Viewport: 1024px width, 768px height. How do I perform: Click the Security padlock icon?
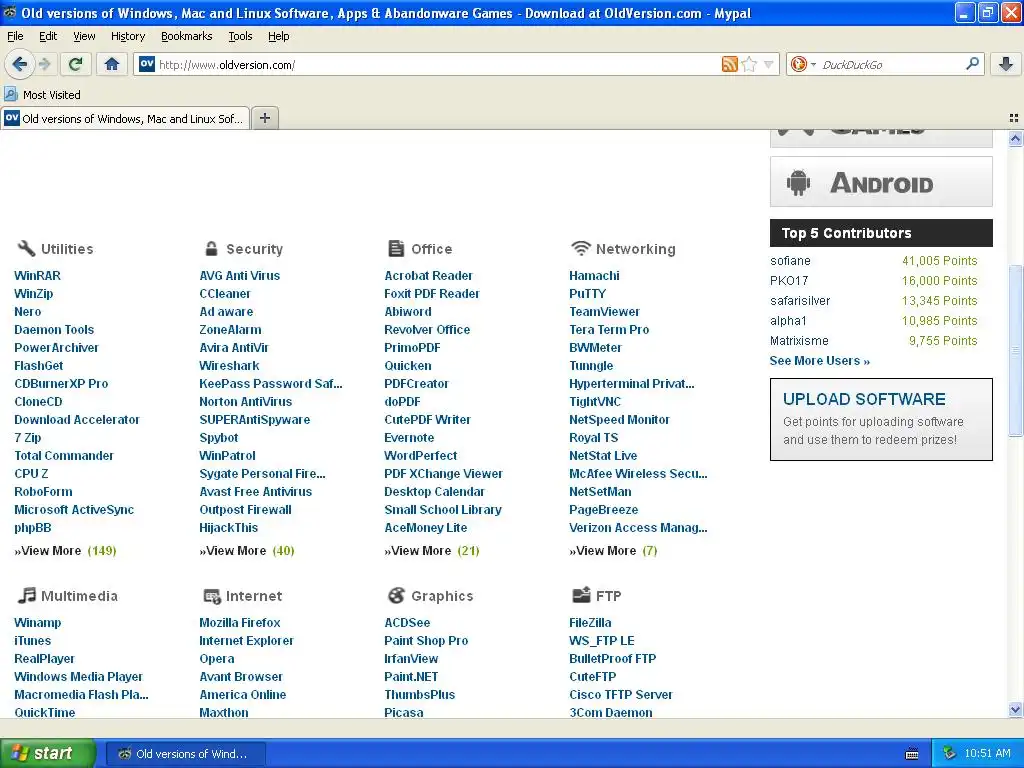211,248
